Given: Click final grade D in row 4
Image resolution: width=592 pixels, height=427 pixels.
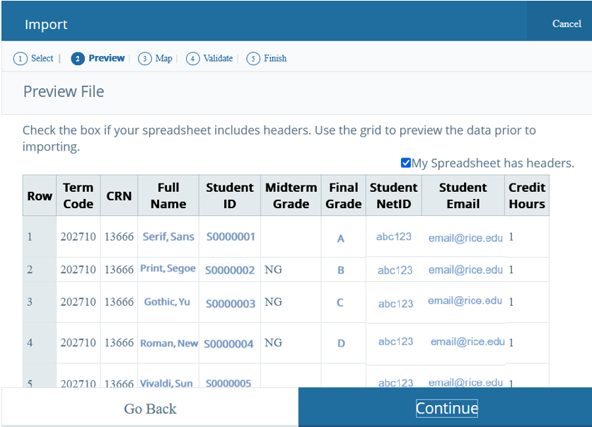Looking at the screenshot, I should tap(341, 343).
